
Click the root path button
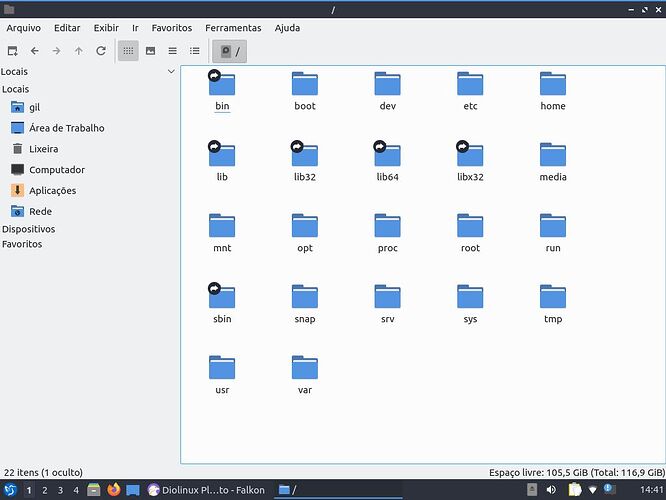[229, 51]
